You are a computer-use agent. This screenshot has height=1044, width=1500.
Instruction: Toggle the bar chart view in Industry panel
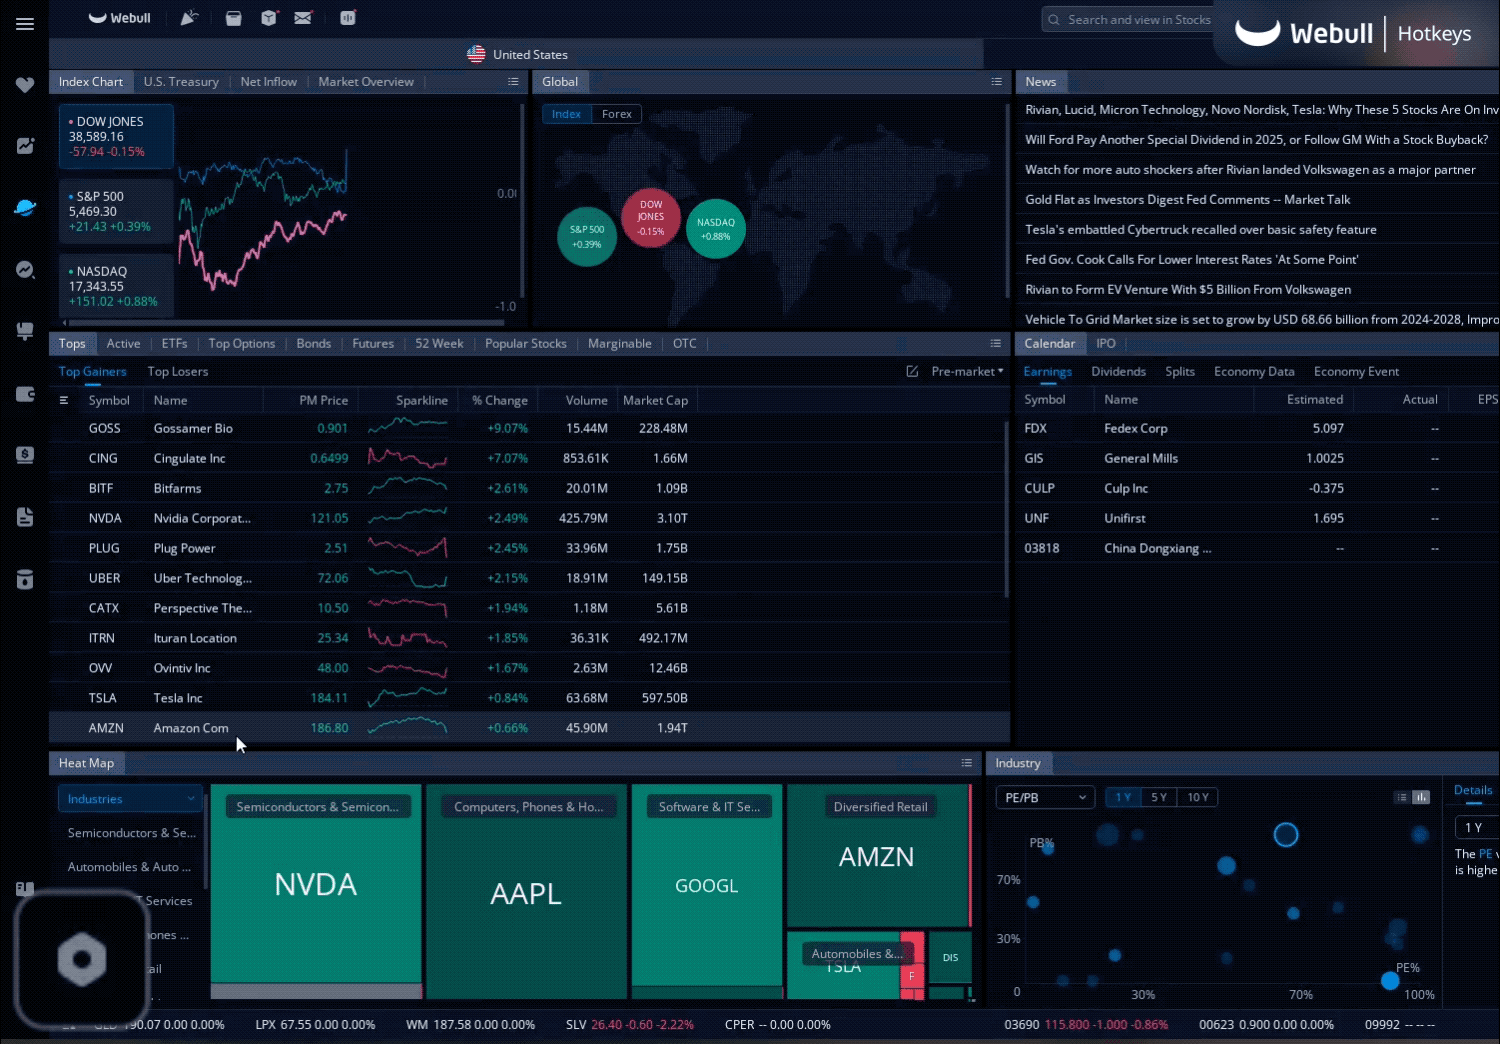(1421, 797)
